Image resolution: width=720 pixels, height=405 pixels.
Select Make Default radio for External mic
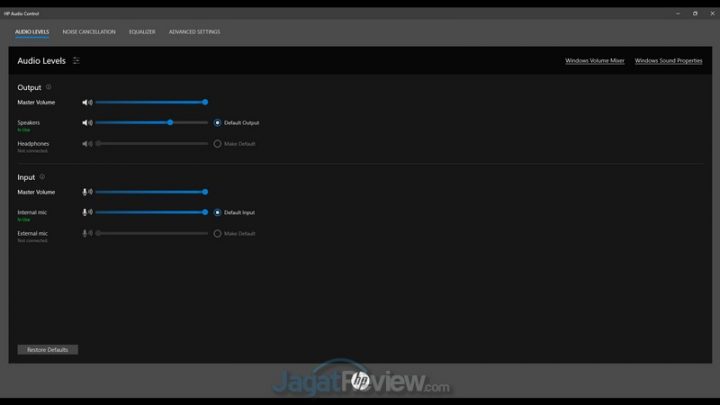point(217,234)
